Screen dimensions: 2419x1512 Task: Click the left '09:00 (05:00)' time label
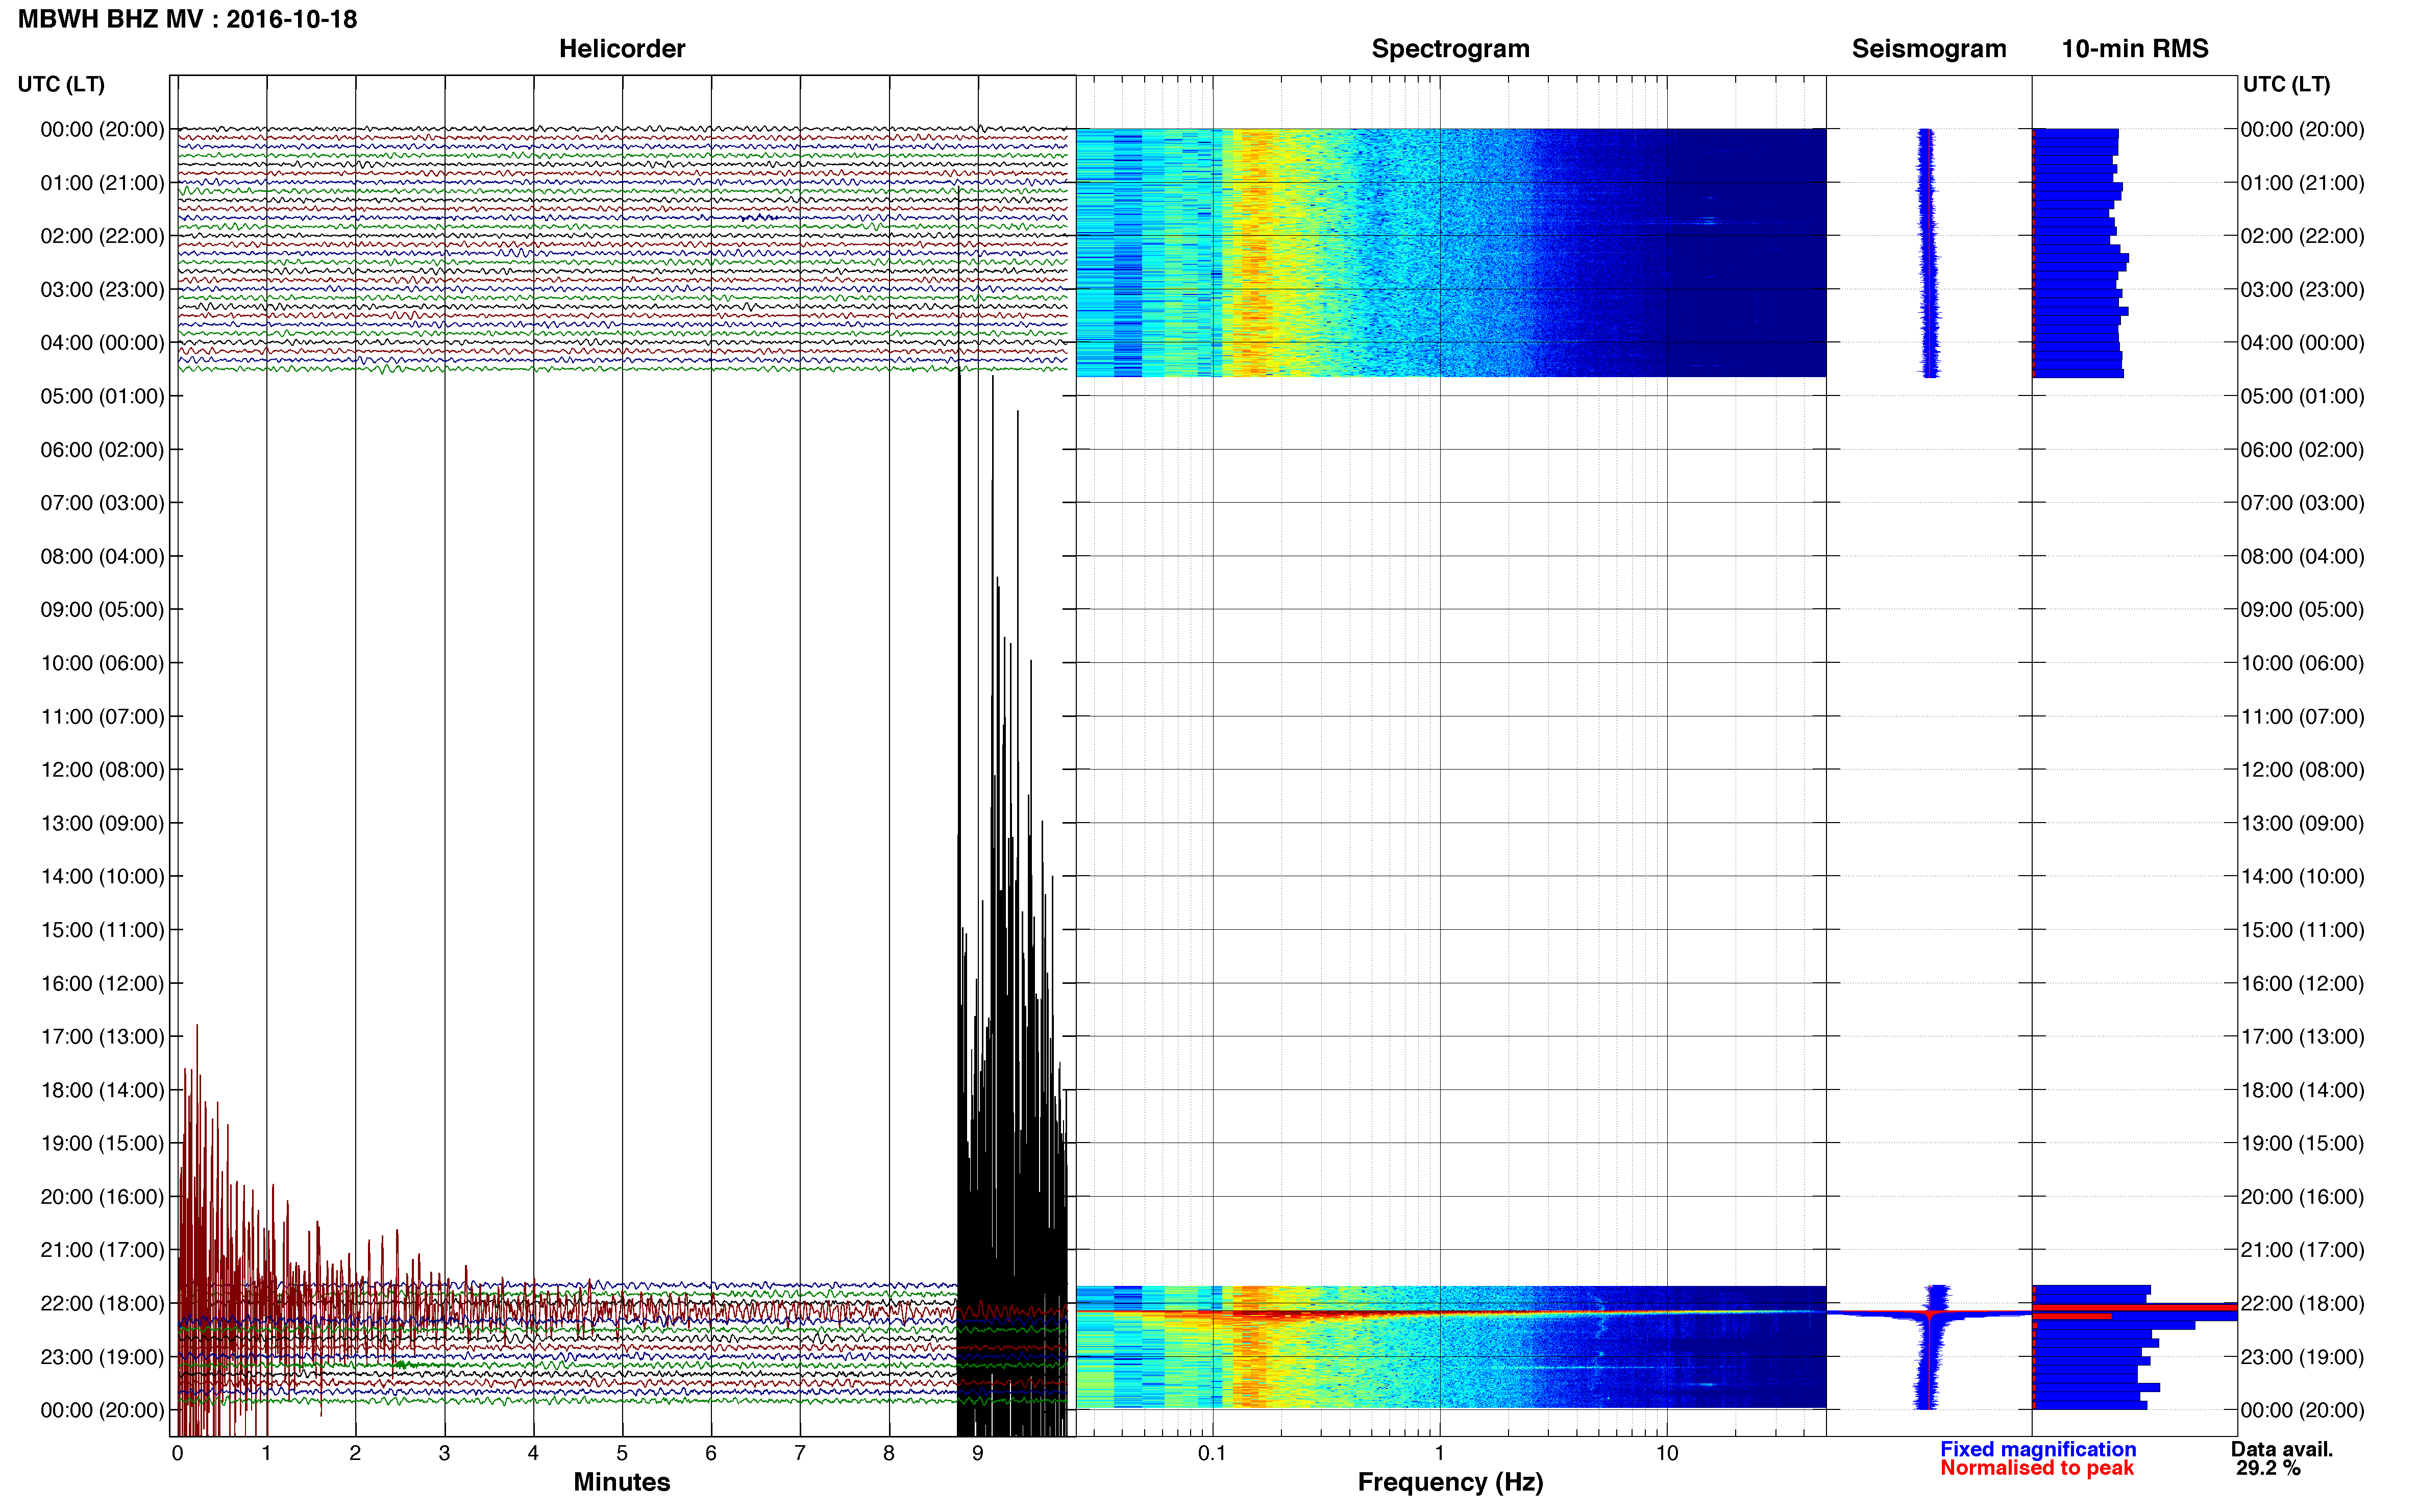(102, 609)
